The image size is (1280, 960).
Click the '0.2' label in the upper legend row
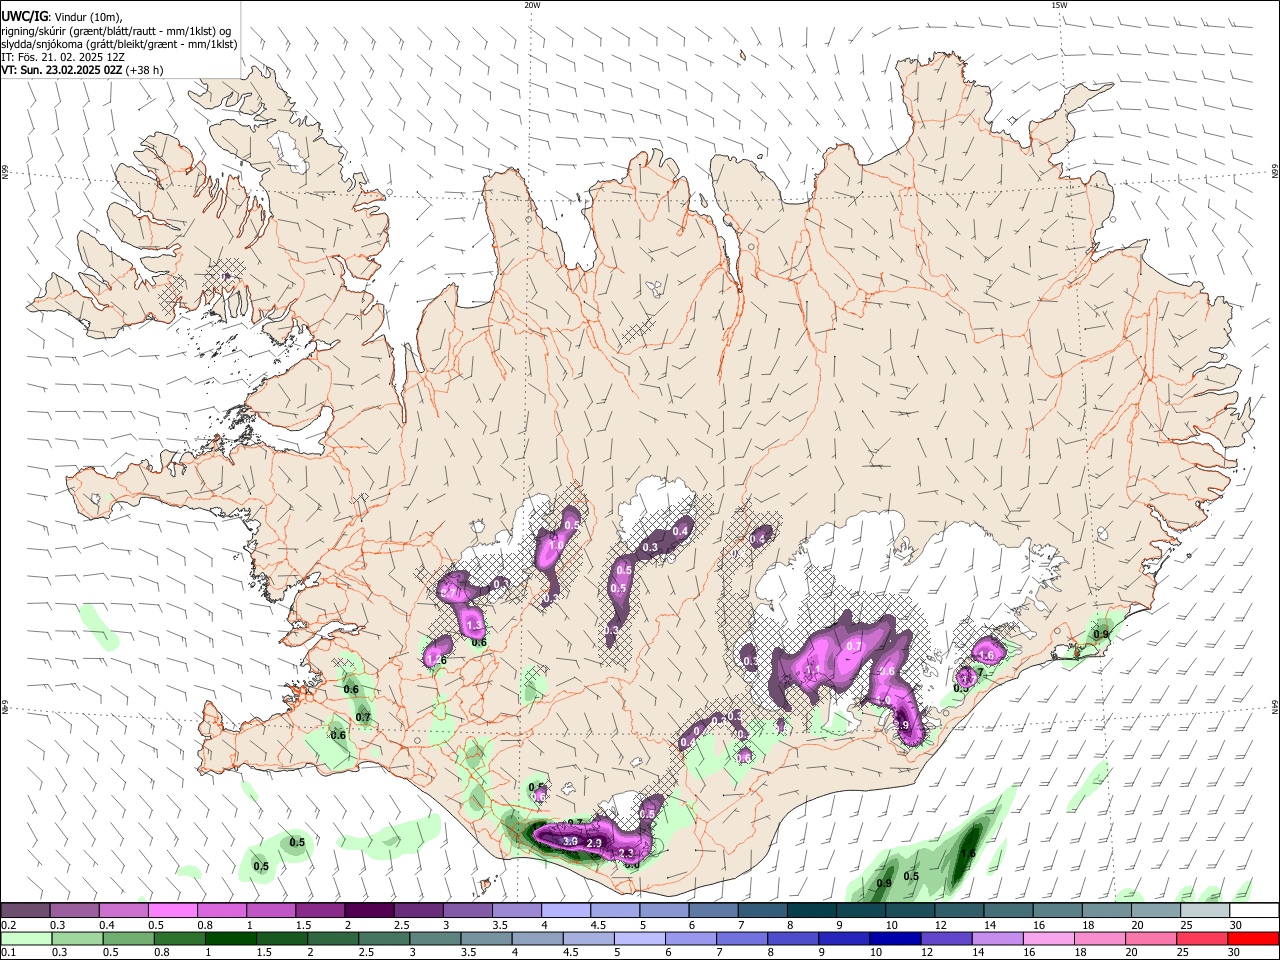(8, 925)
